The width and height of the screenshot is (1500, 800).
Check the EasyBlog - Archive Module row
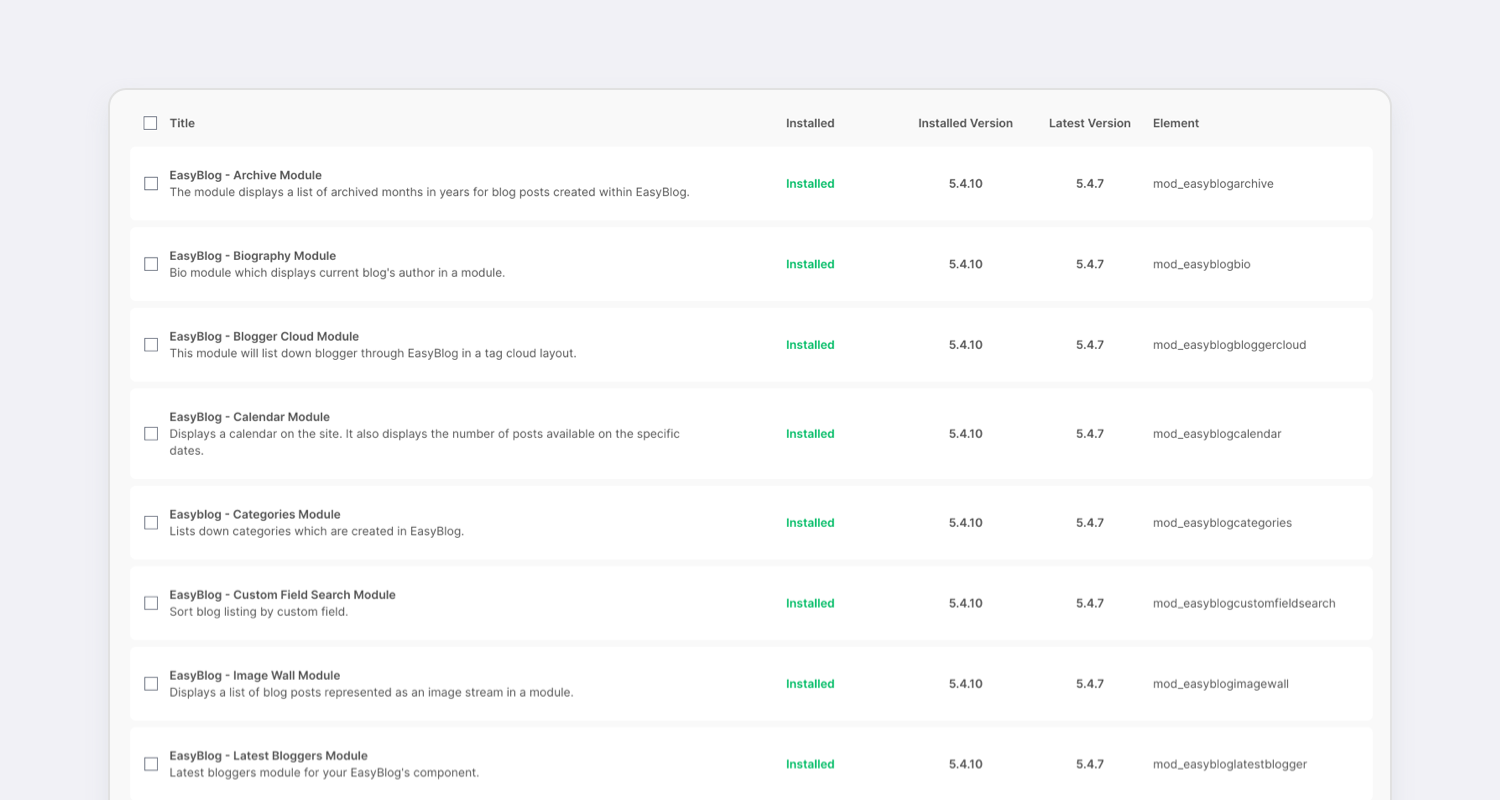[151, 184]
